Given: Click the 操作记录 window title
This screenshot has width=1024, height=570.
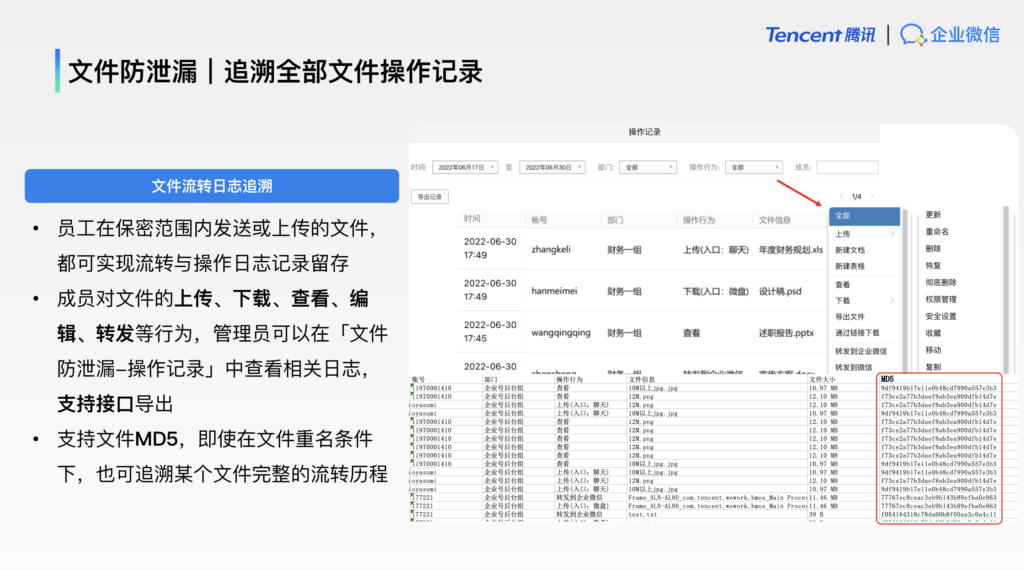Looking at the screenshot, I should (644, 132).
